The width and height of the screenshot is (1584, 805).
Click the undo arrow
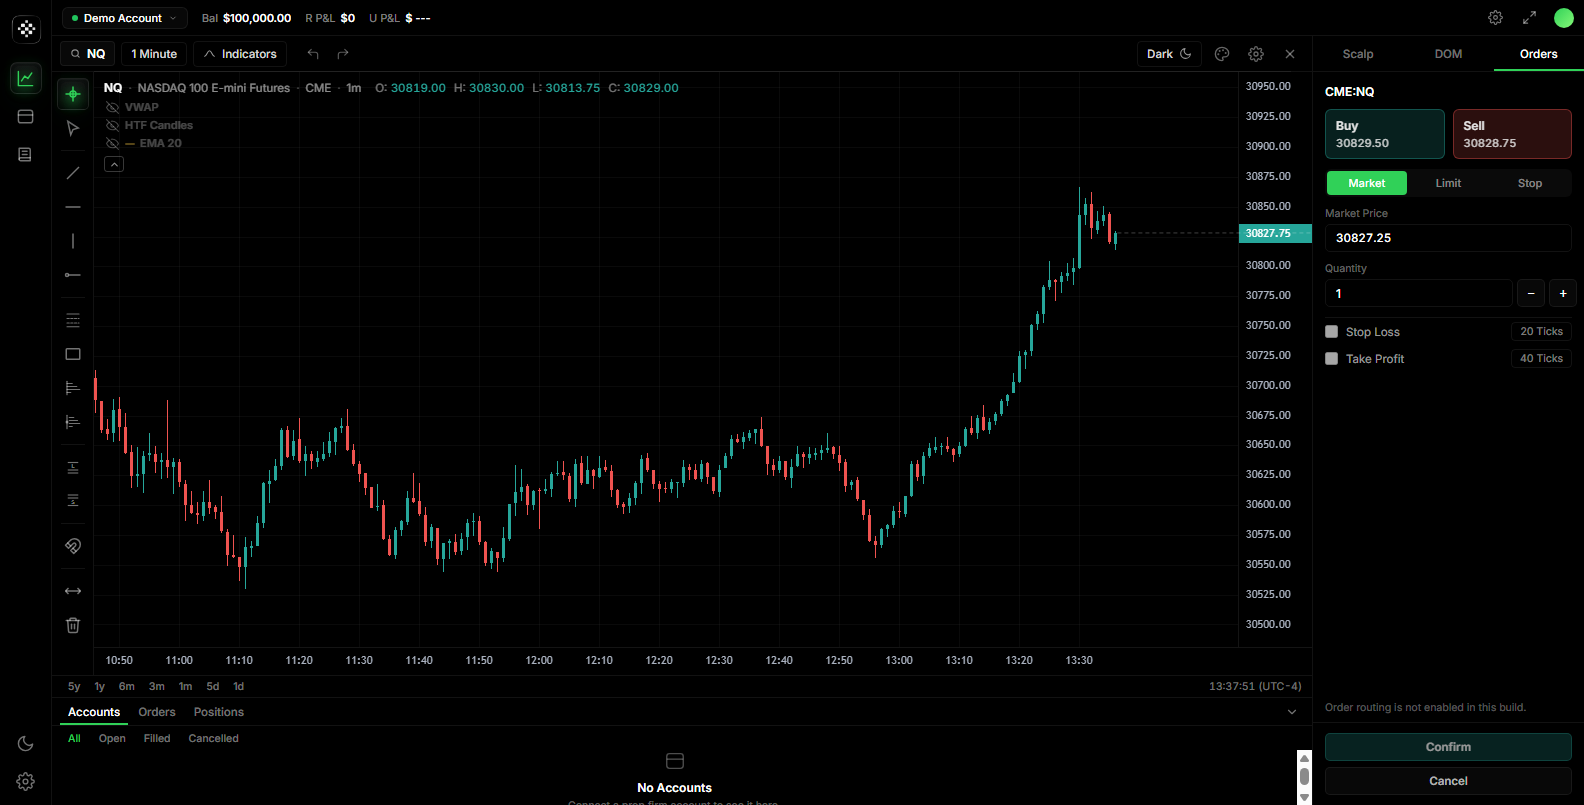[313, 54]
